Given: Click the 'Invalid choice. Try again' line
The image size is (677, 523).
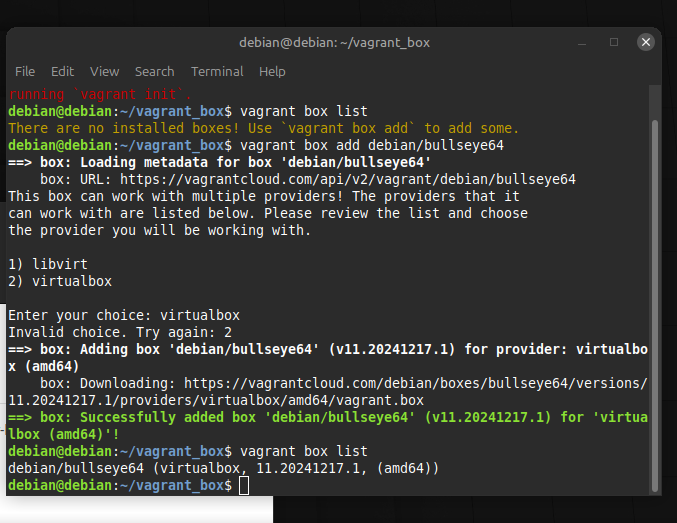Looking at the screenshot, I should pyautogui.click(x=110, y=332).
